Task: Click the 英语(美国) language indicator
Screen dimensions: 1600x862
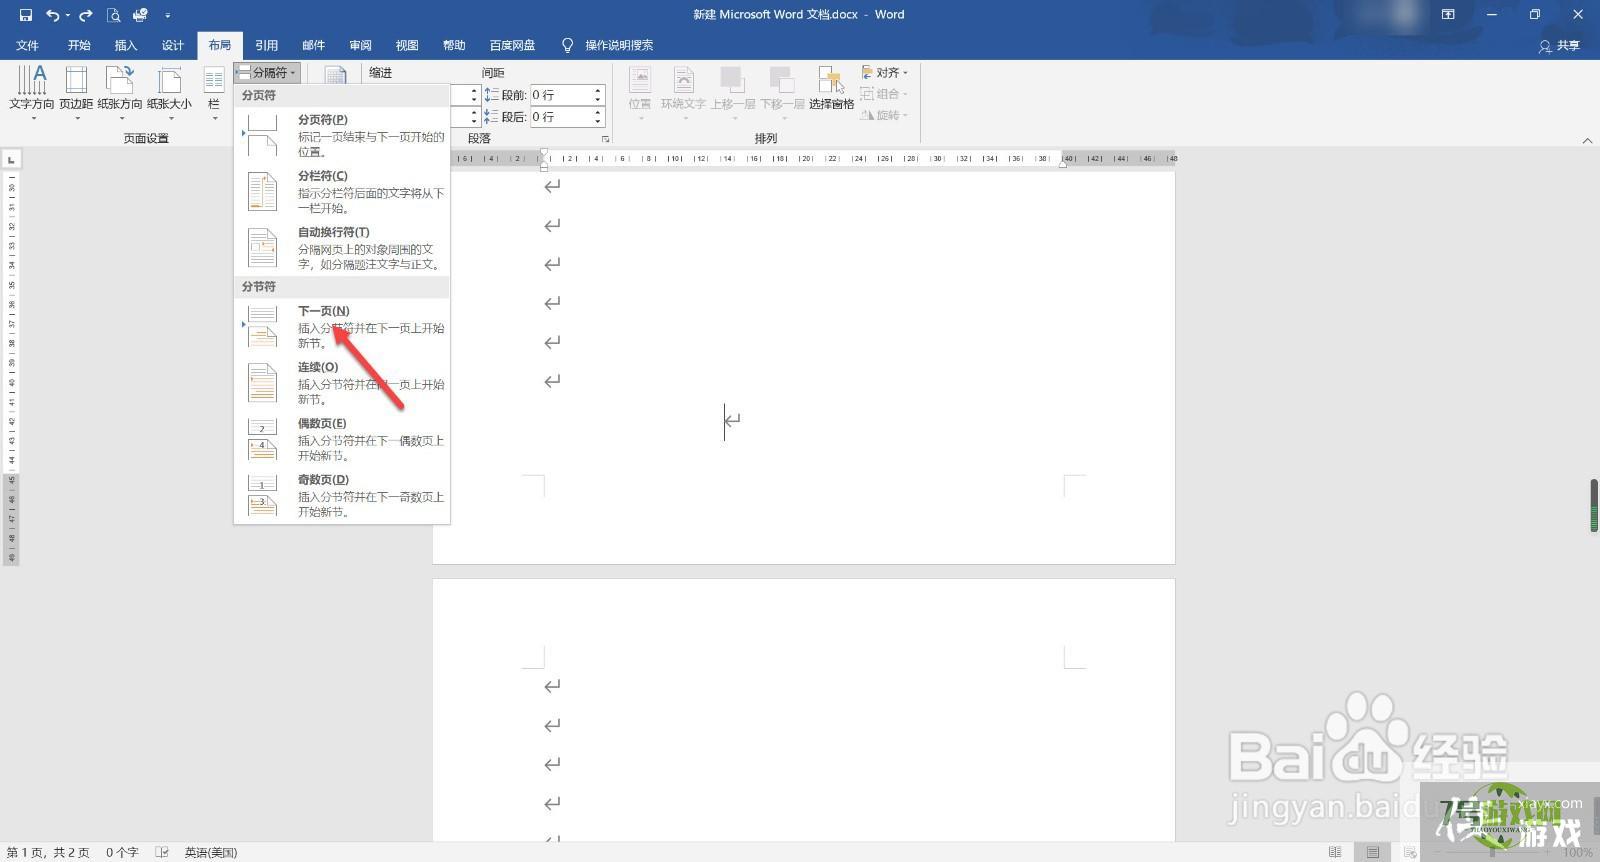Action: click(x=210, y=853)
